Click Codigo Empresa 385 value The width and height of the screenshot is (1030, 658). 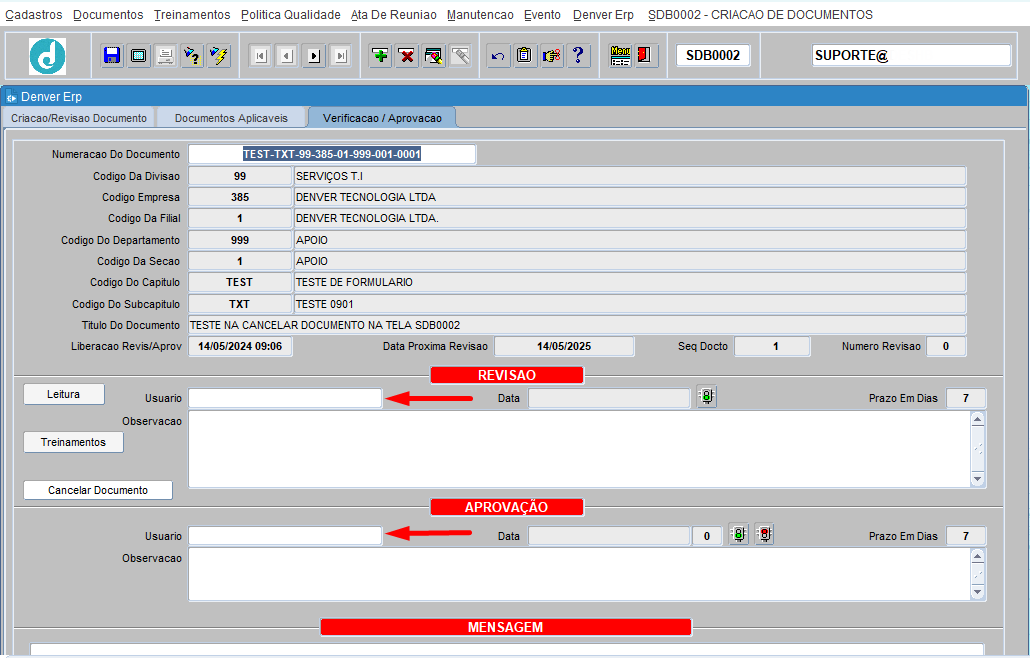pyautogui.click(x=240, y=197)
